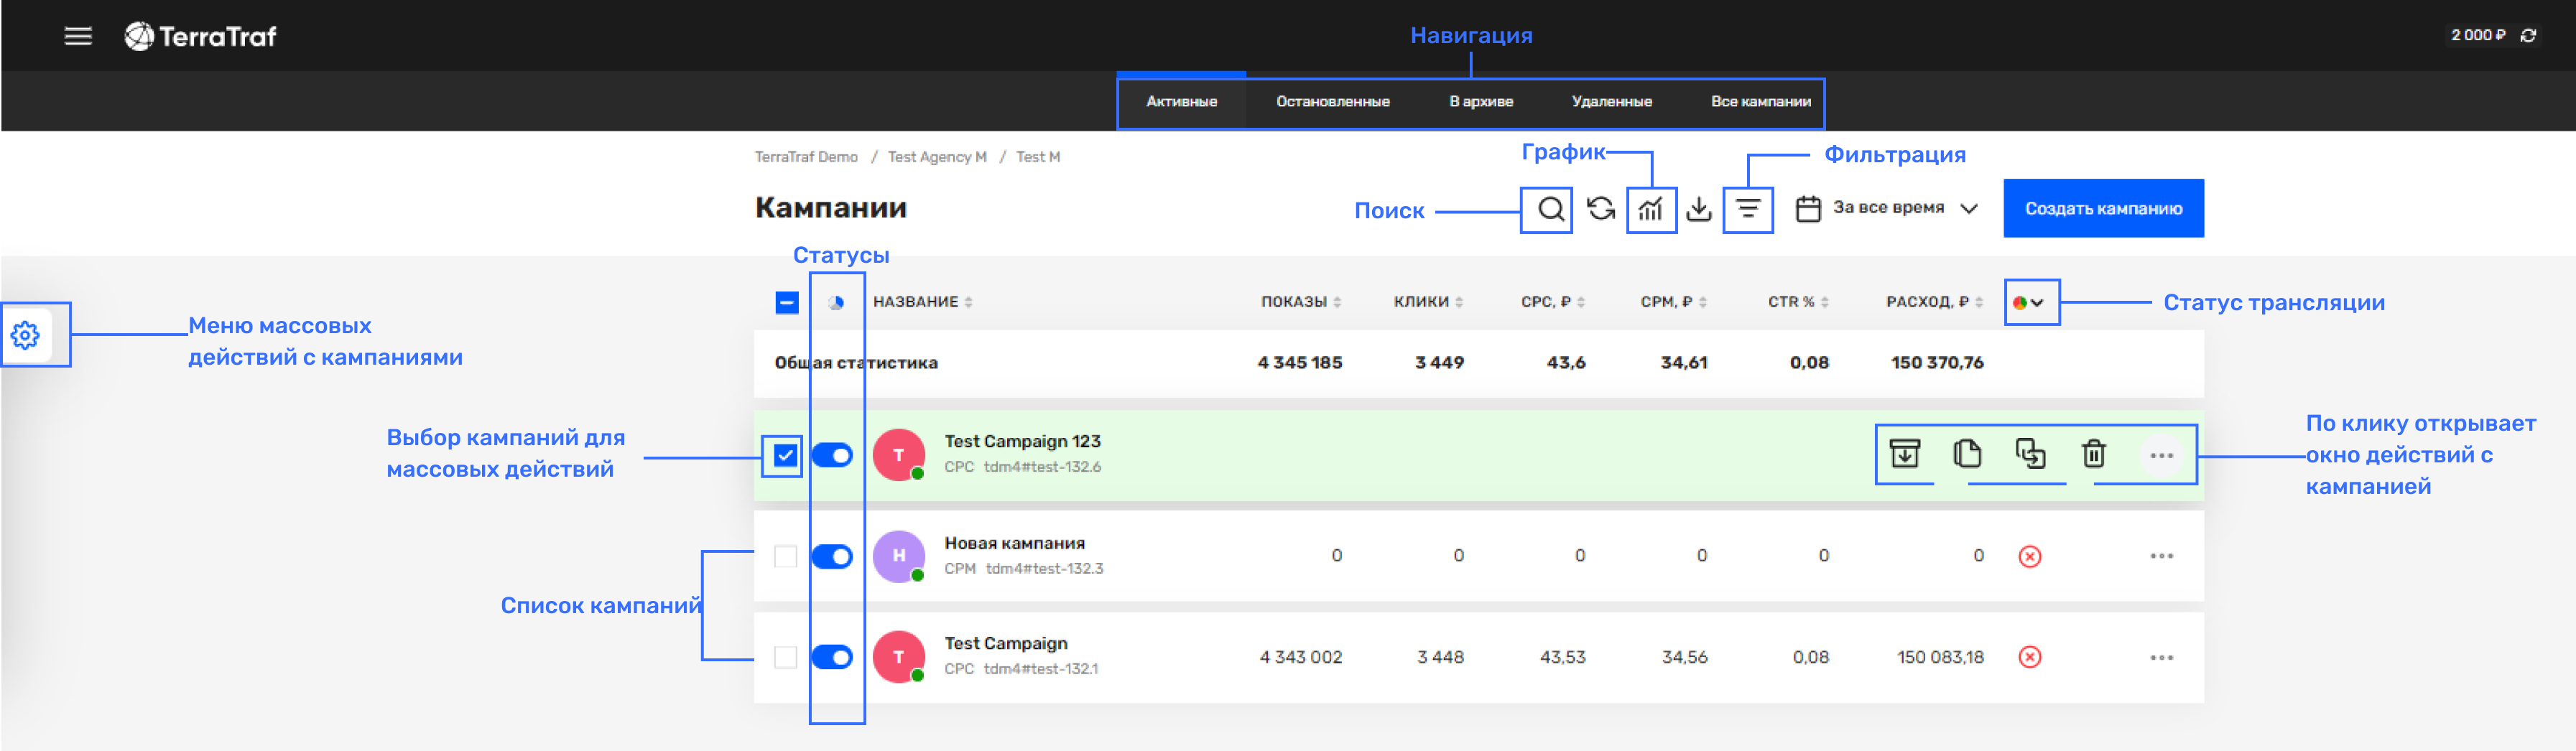2576x751 pixels.
Task: Sort by ПОКАЗЫ column
Action: [1300, 302]
